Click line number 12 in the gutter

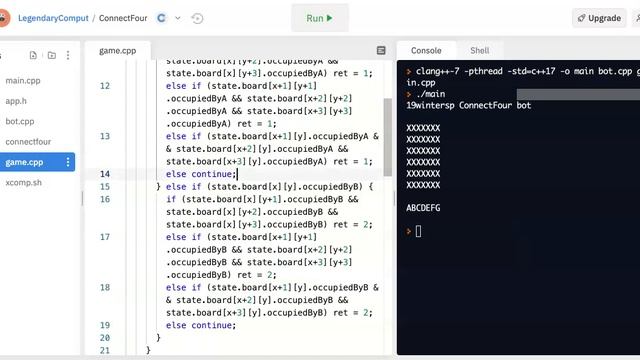click(x=105, y=86)
